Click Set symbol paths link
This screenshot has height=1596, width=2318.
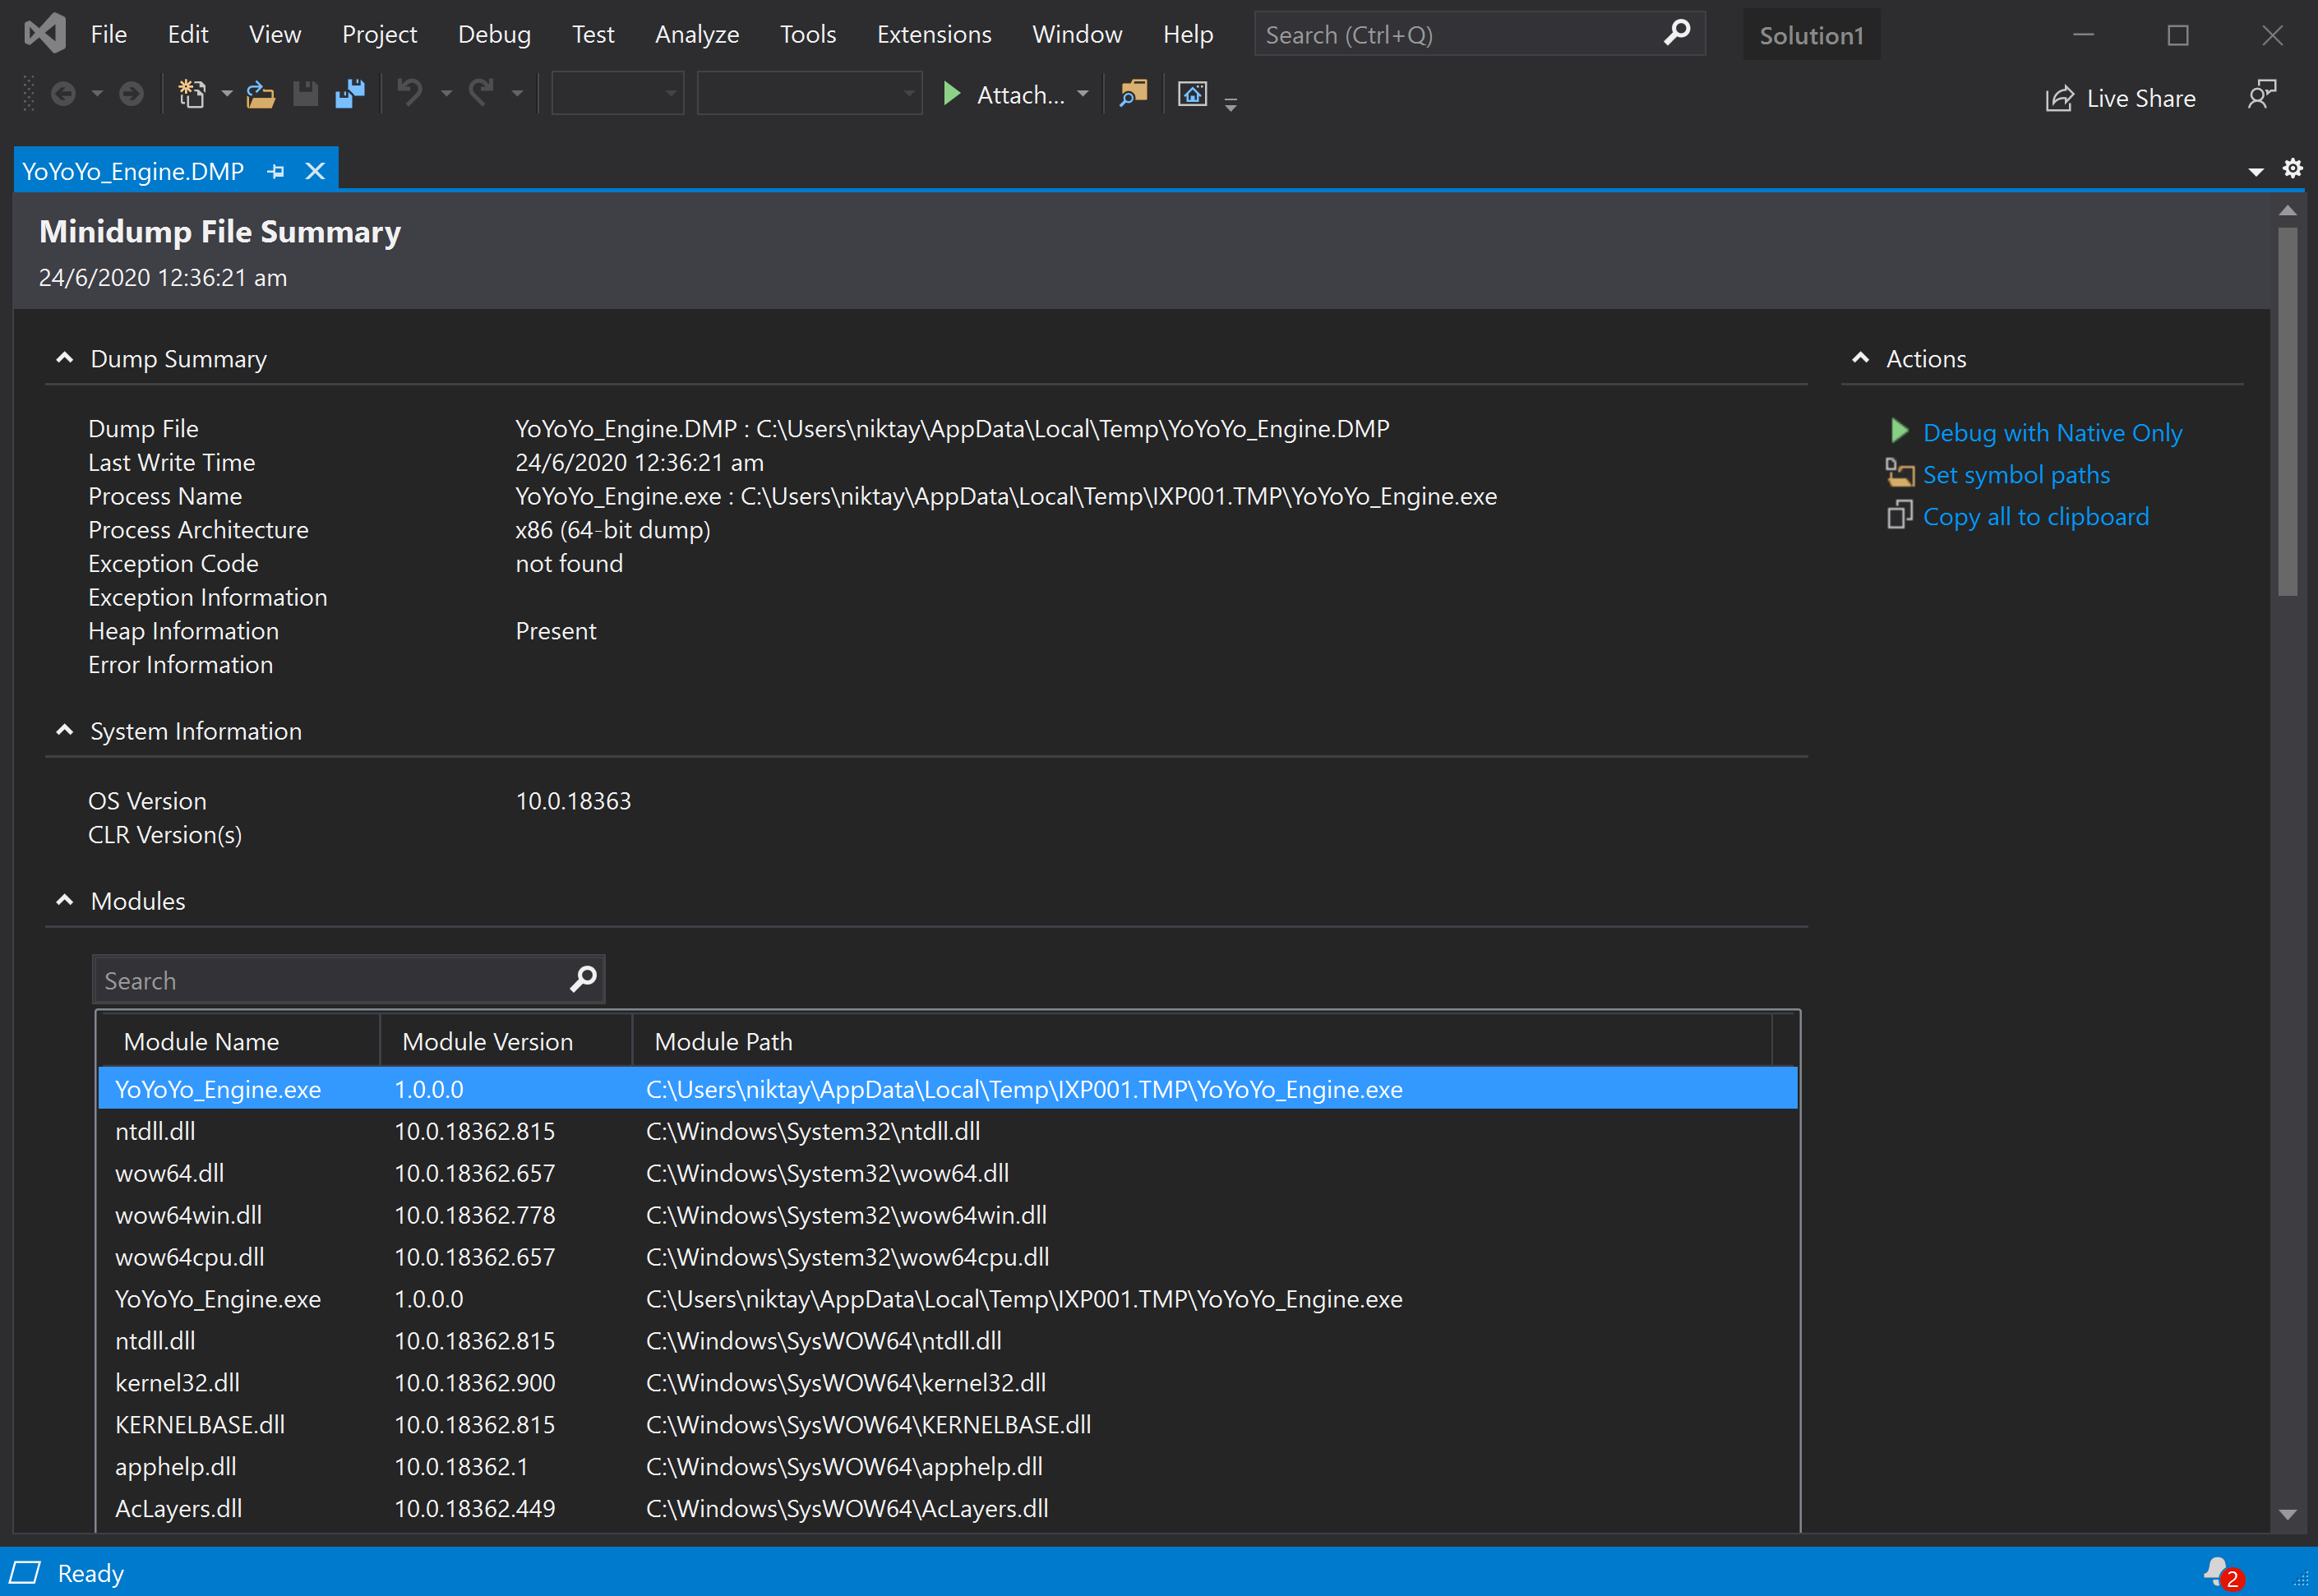2015,474
